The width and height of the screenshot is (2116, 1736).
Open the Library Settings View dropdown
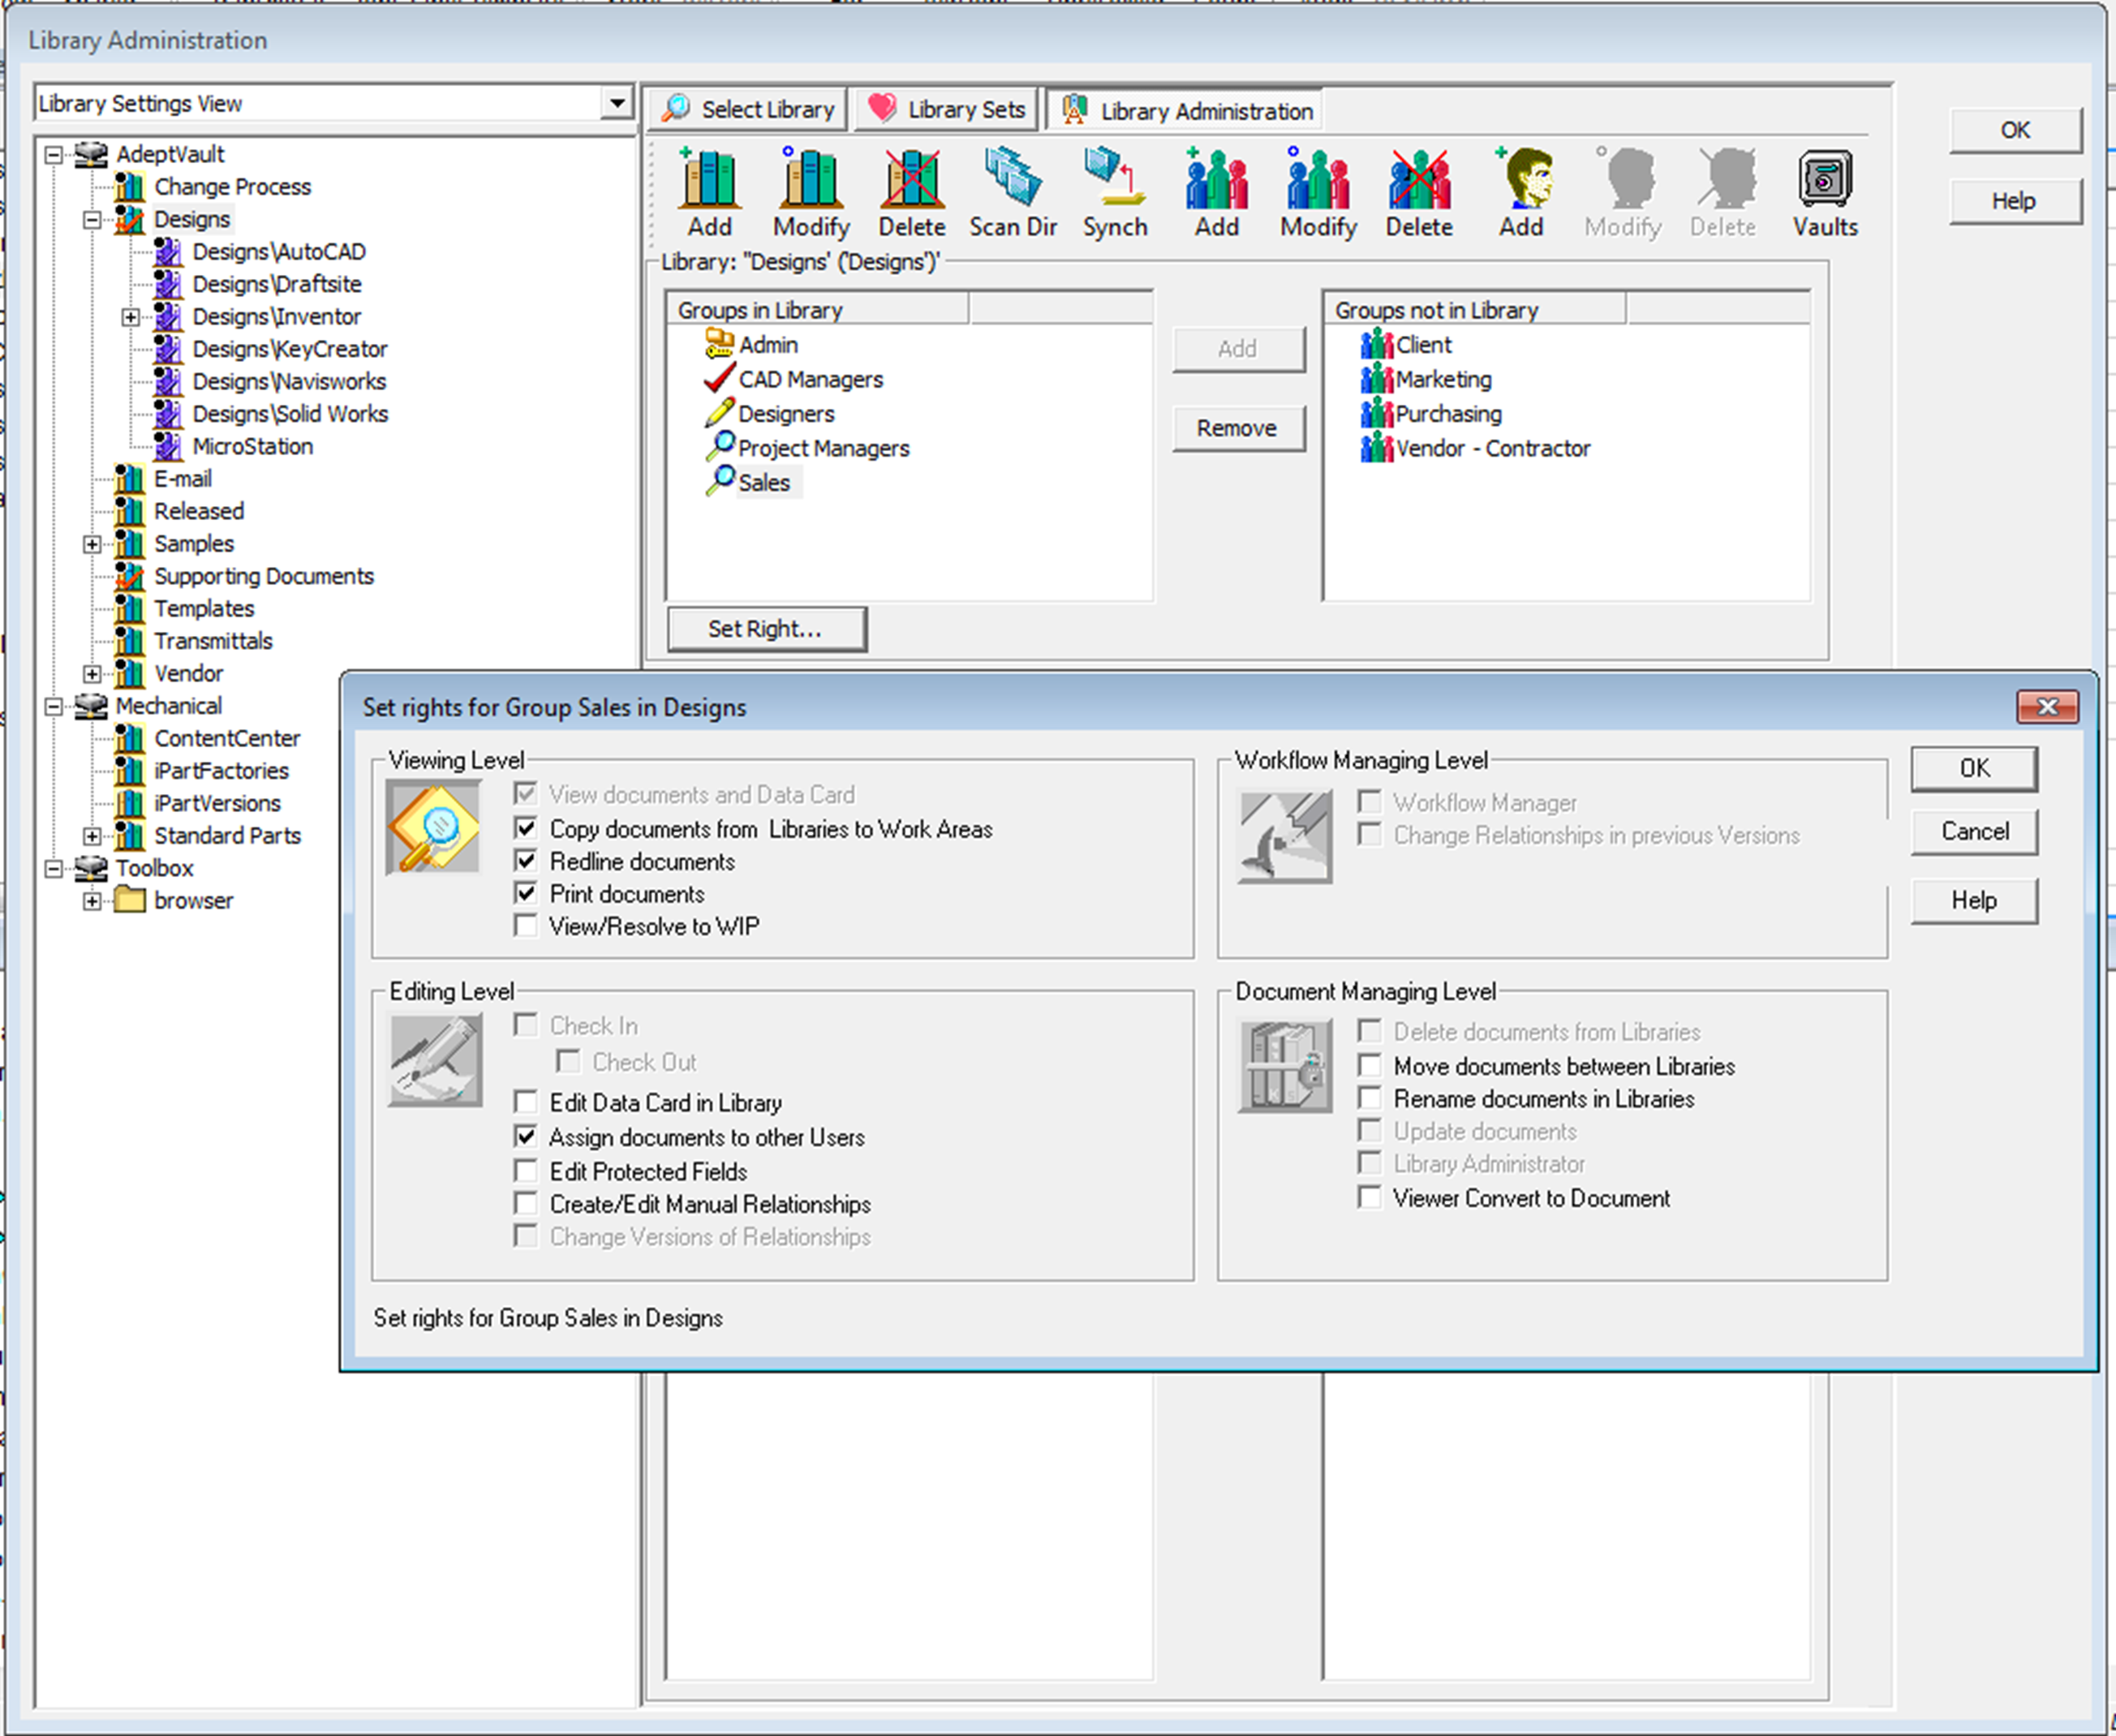[617, 103]
